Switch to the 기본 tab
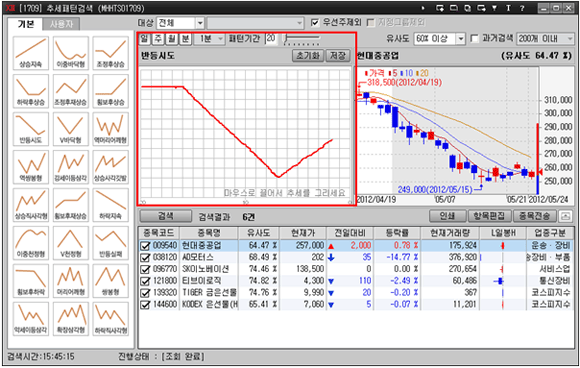 pyautogui.click(x=25, y=24)
